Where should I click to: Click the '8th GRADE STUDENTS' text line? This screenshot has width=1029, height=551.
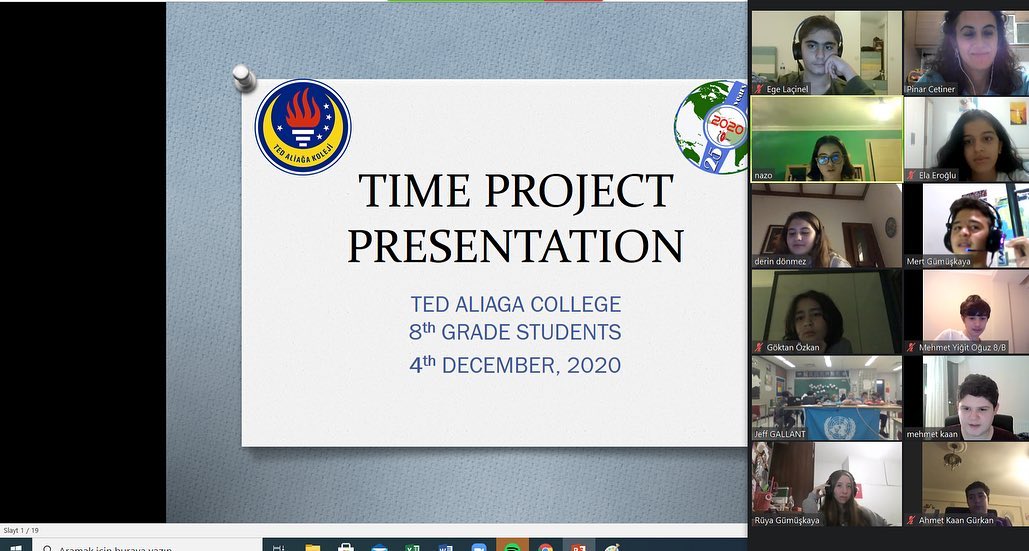pyautogui.click(x=515, y=331)
